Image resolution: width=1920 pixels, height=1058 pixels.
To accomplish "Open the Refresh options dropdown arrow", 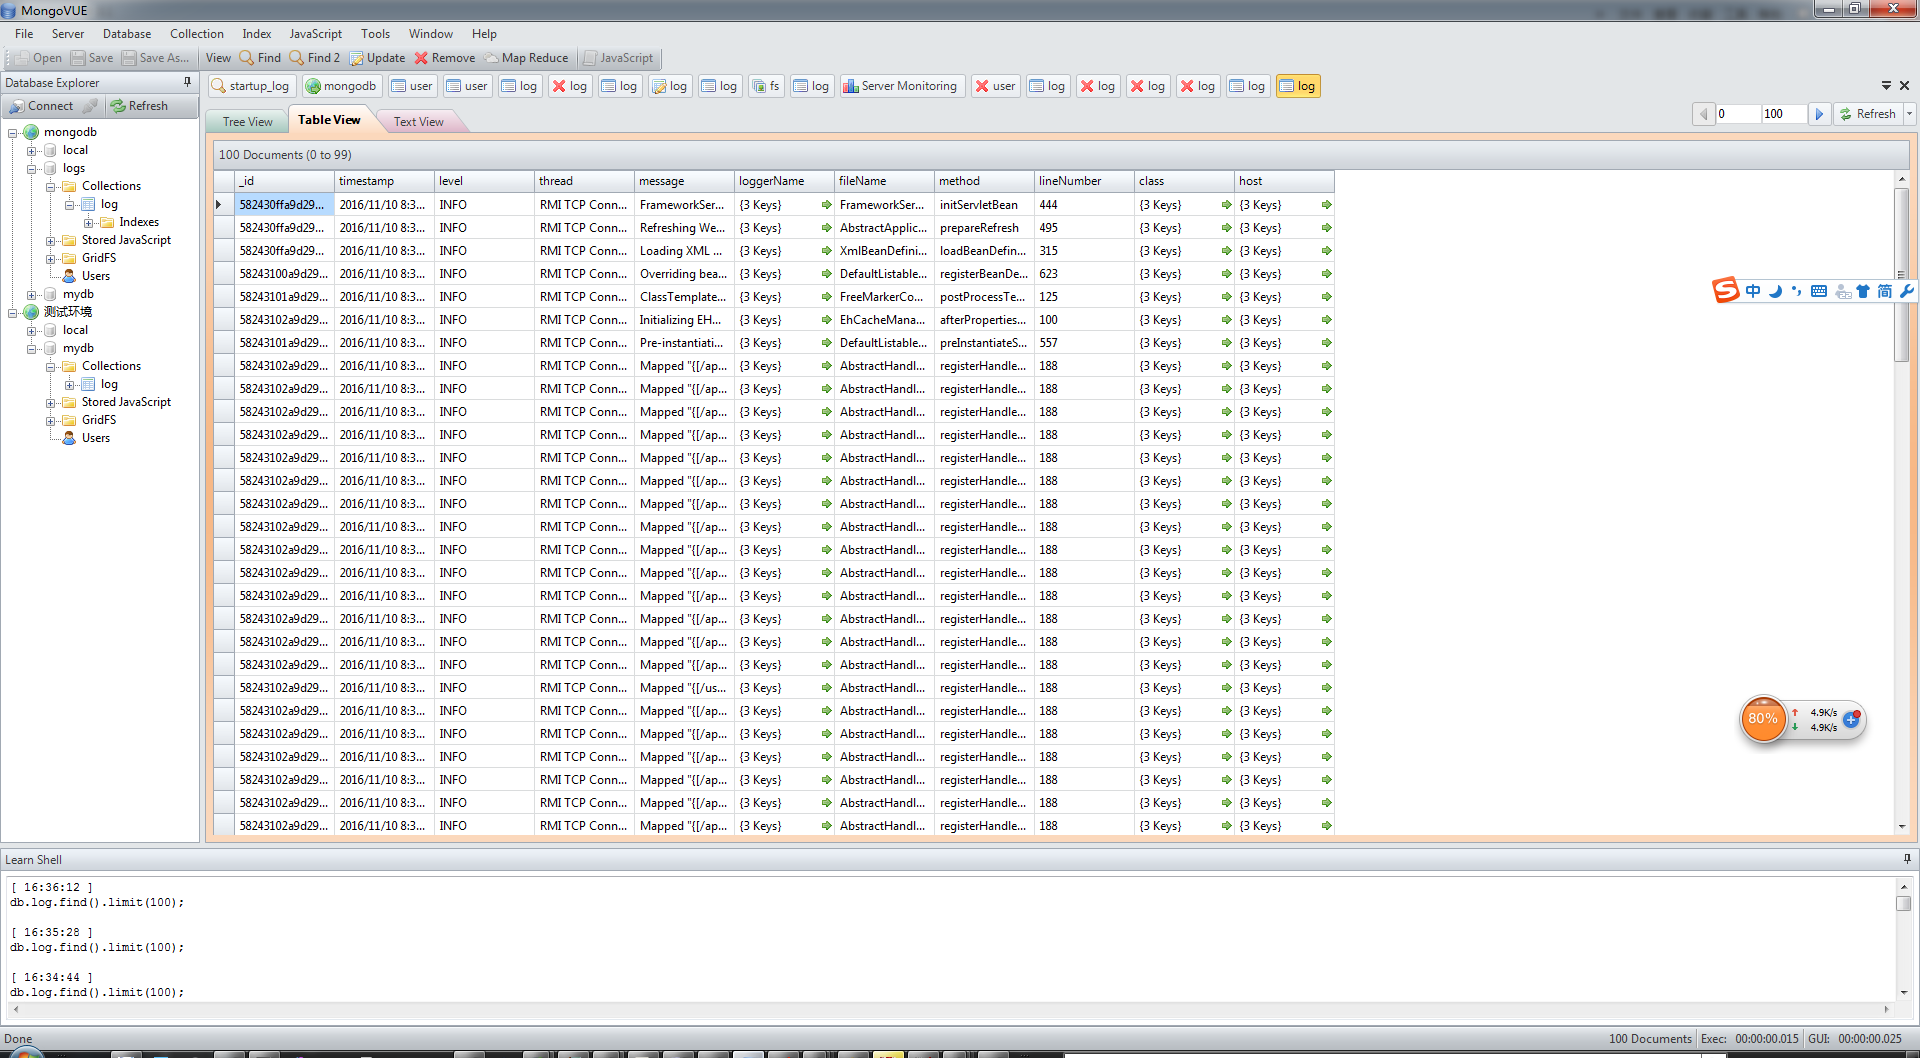I will tap(1909, 114).
